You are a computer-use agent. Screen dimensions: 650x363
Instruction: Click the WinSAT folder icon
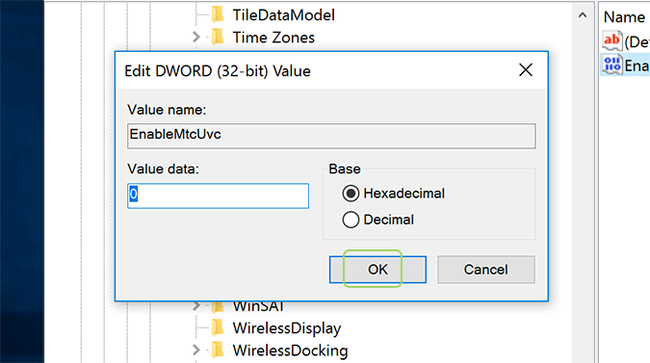pos(218,307)
